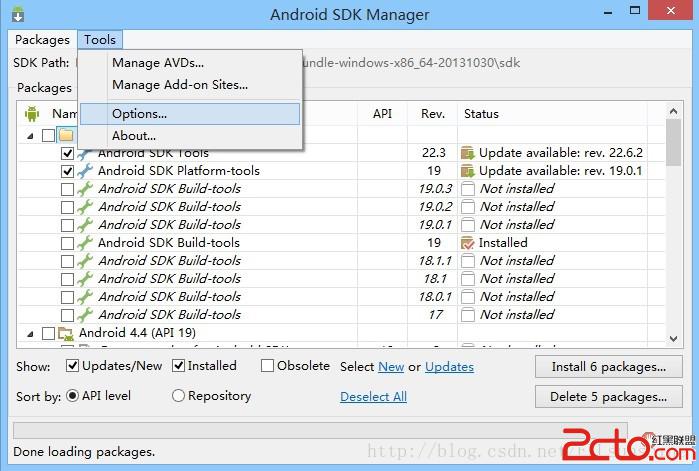Click the Not installed status icon for rev 17
Viewport: 699px width, 471px height.
[468, 315]
